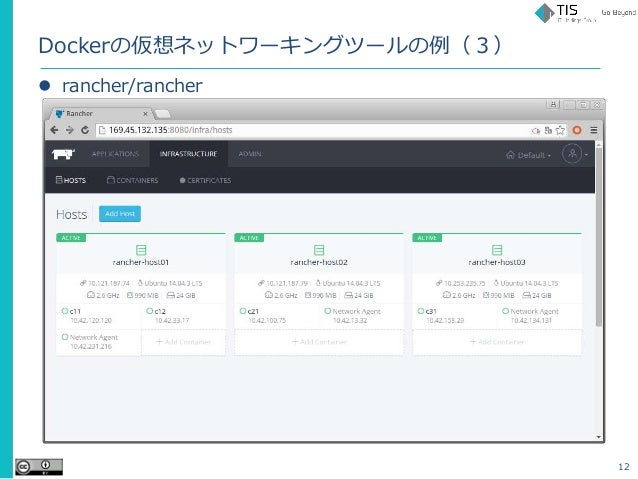Close the Rancher browser tab
This screenshot has width=638, height=479.
(x=145, y=114)
